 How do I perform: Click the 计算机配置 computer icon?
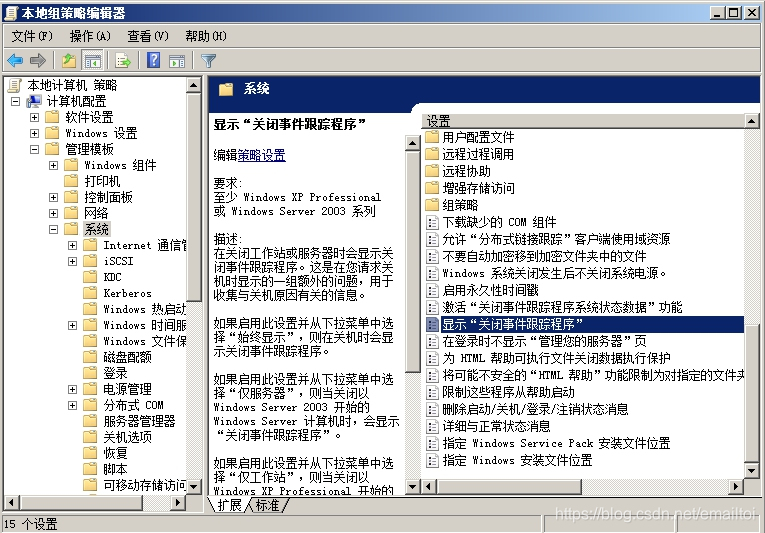coord(34,101)
